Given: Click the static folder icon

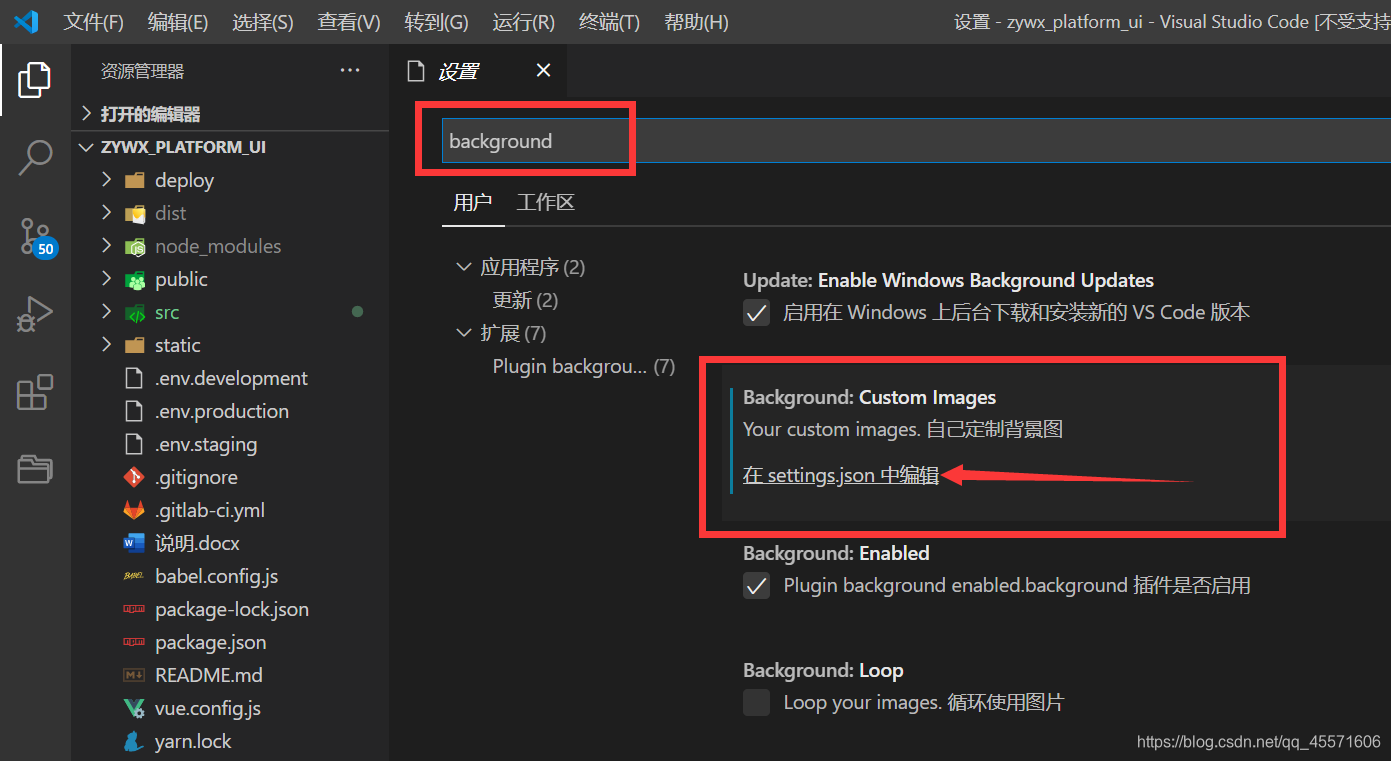Looking at the screenshot, I should [x=134, y=346].
